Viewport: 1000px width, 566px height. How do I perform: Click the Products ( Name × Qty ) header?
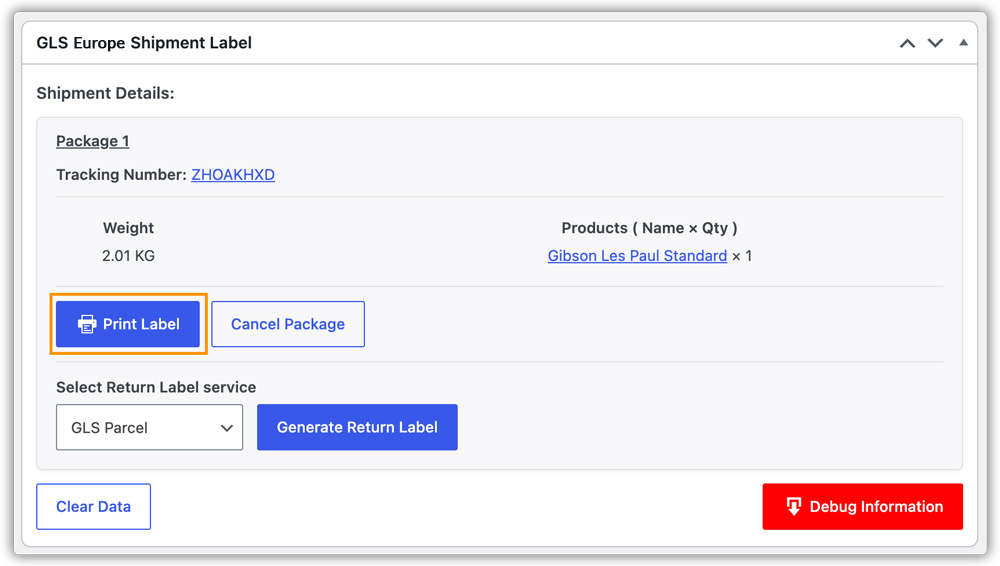649,228
